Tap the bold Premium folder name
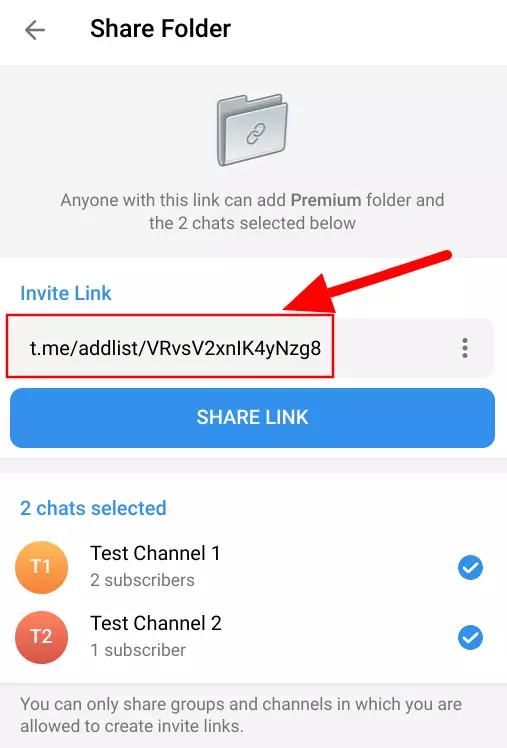507x748 pixels. [x=326, y=200]
